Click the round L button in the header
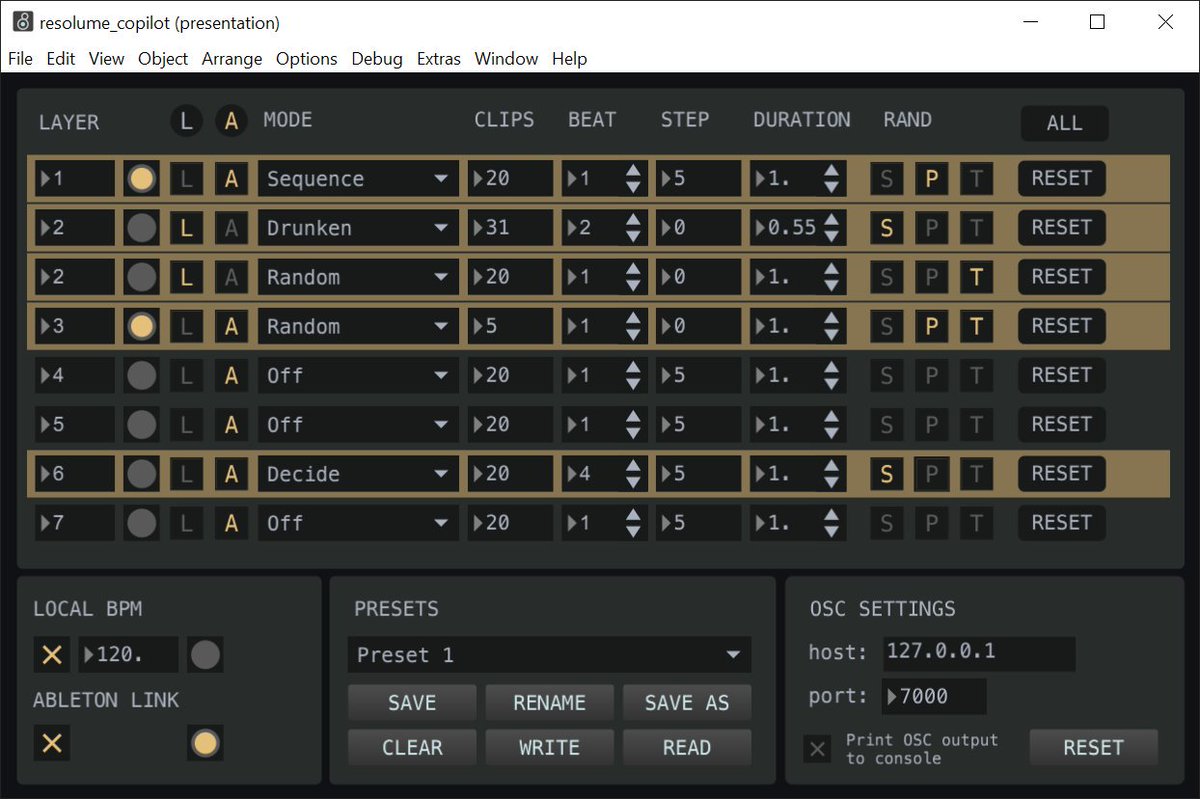1200x799 pixels. coord(186,121)
